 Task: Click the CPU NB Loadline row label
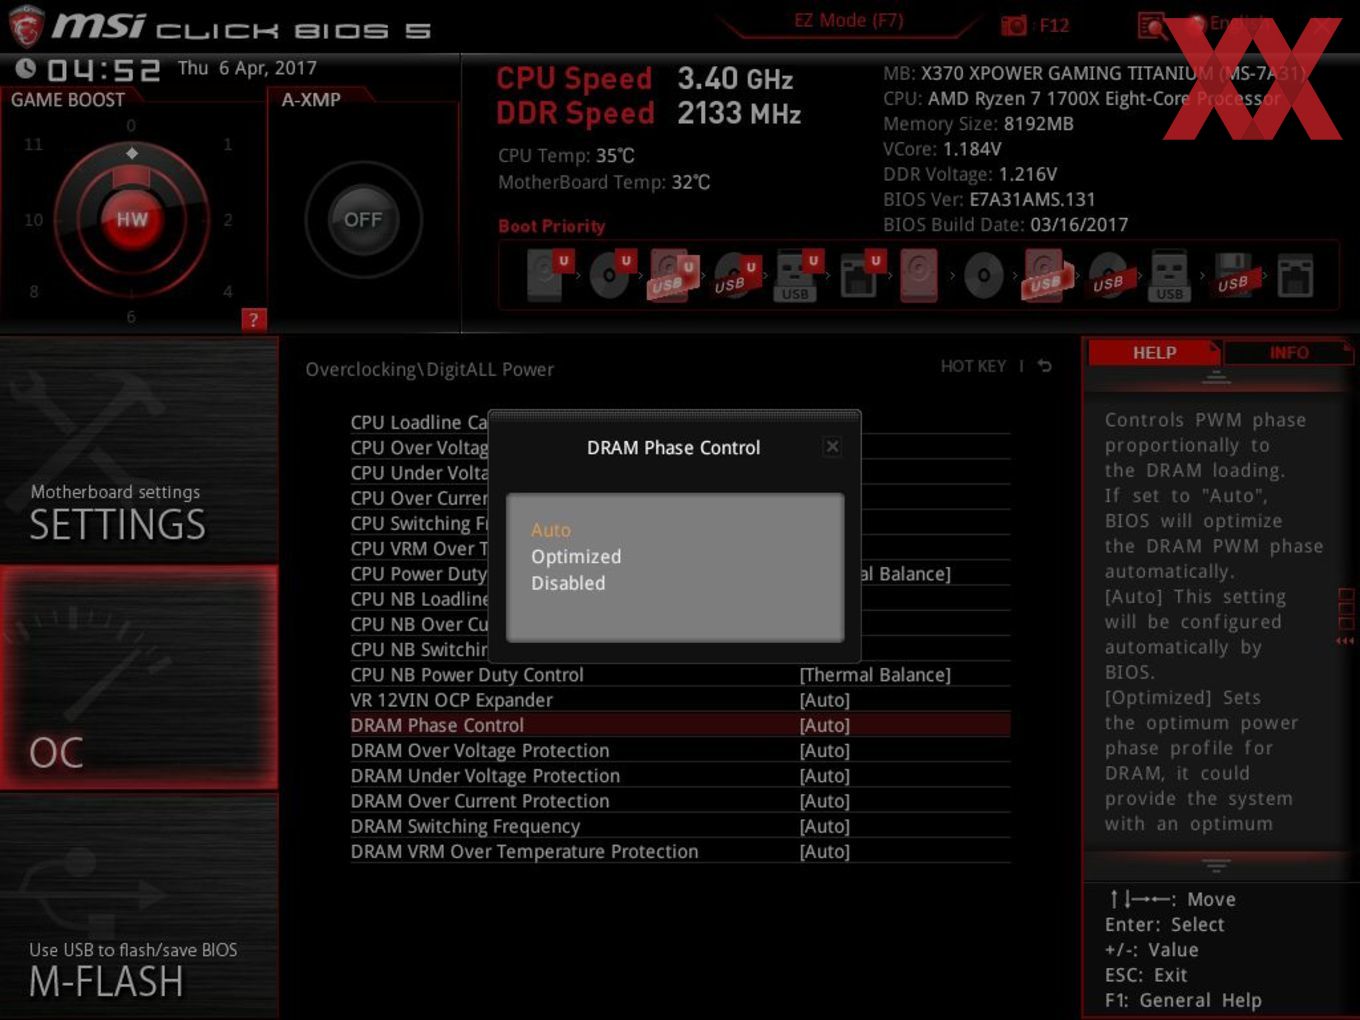pyautogui.click(x=419, y=599)
